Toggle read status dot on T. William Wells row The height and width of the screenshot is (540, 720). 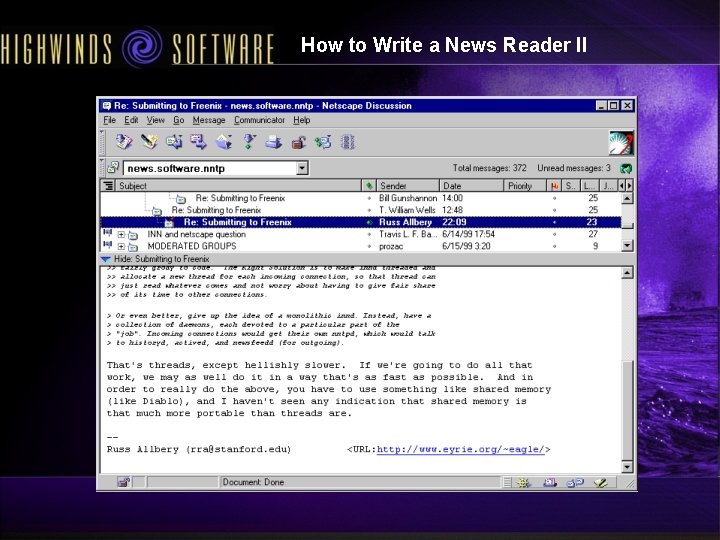click(x=369, y=210)
